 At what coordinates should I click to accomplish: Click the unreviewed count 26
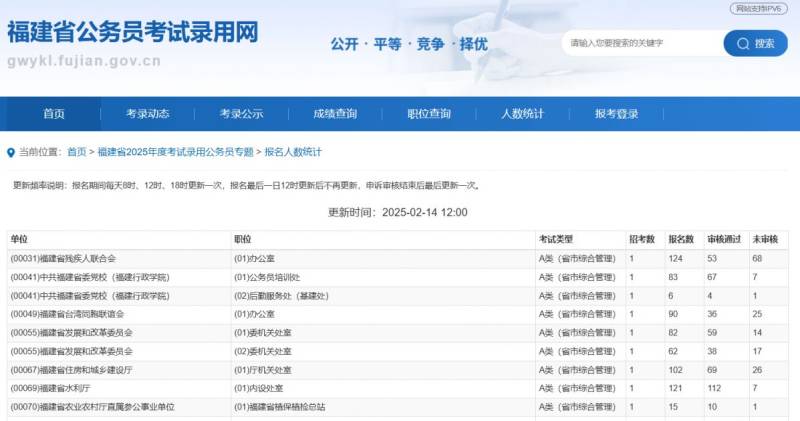pos(757,370)
